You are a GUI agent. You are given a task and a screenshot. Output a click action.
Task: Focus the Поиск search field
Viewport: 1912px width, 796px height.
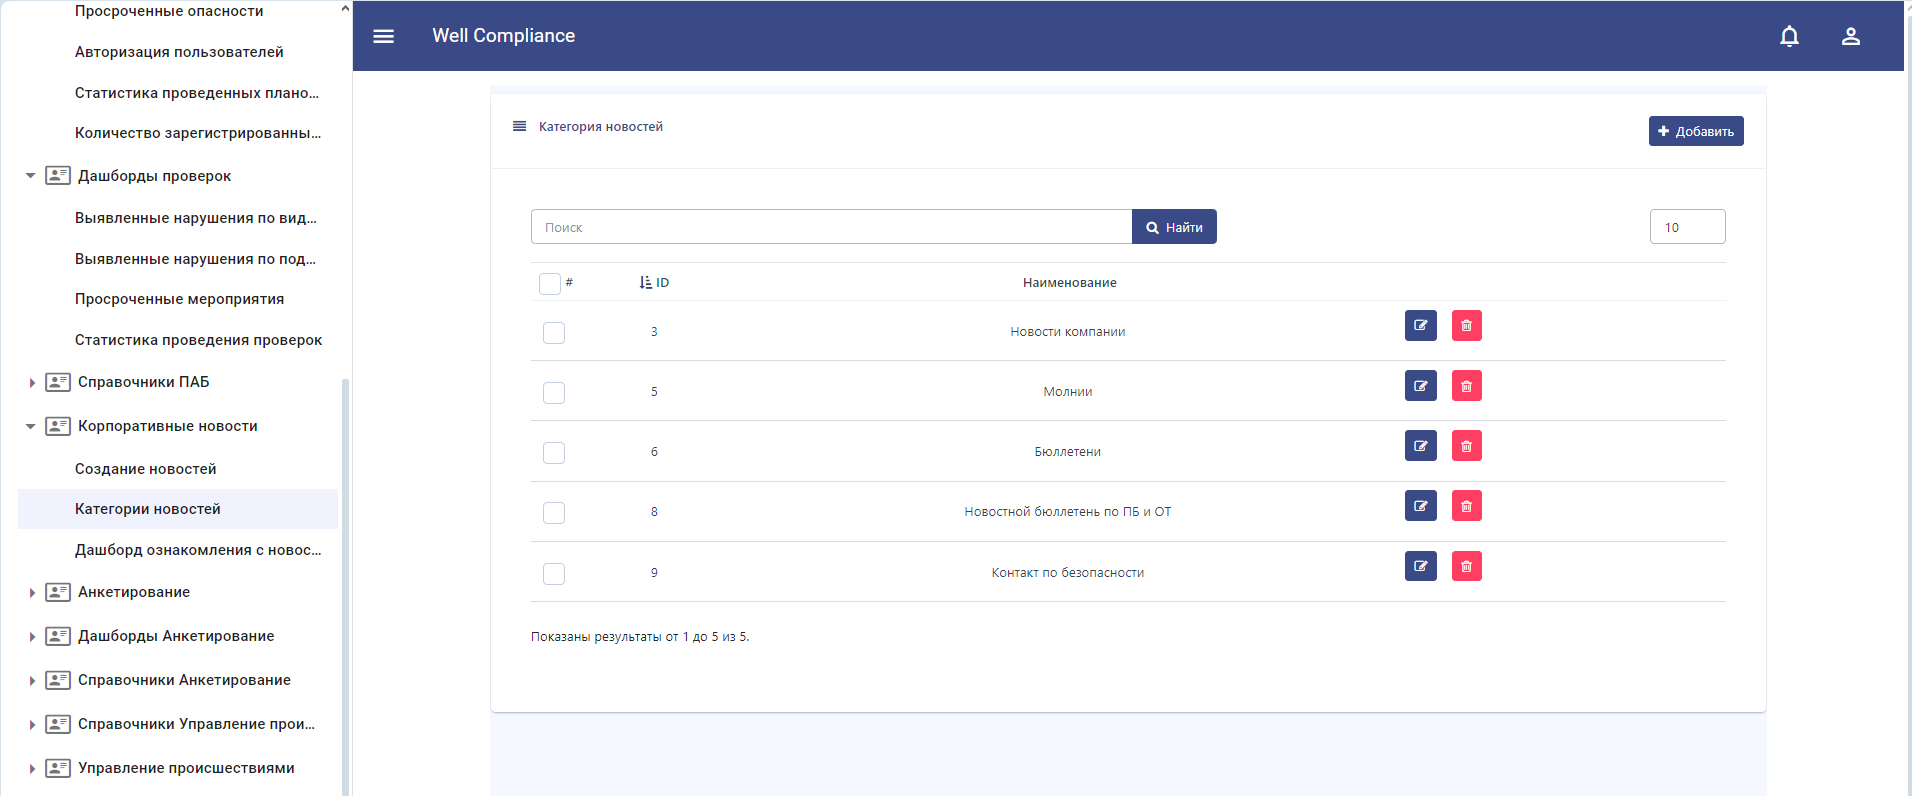click(x=830, y=227)
